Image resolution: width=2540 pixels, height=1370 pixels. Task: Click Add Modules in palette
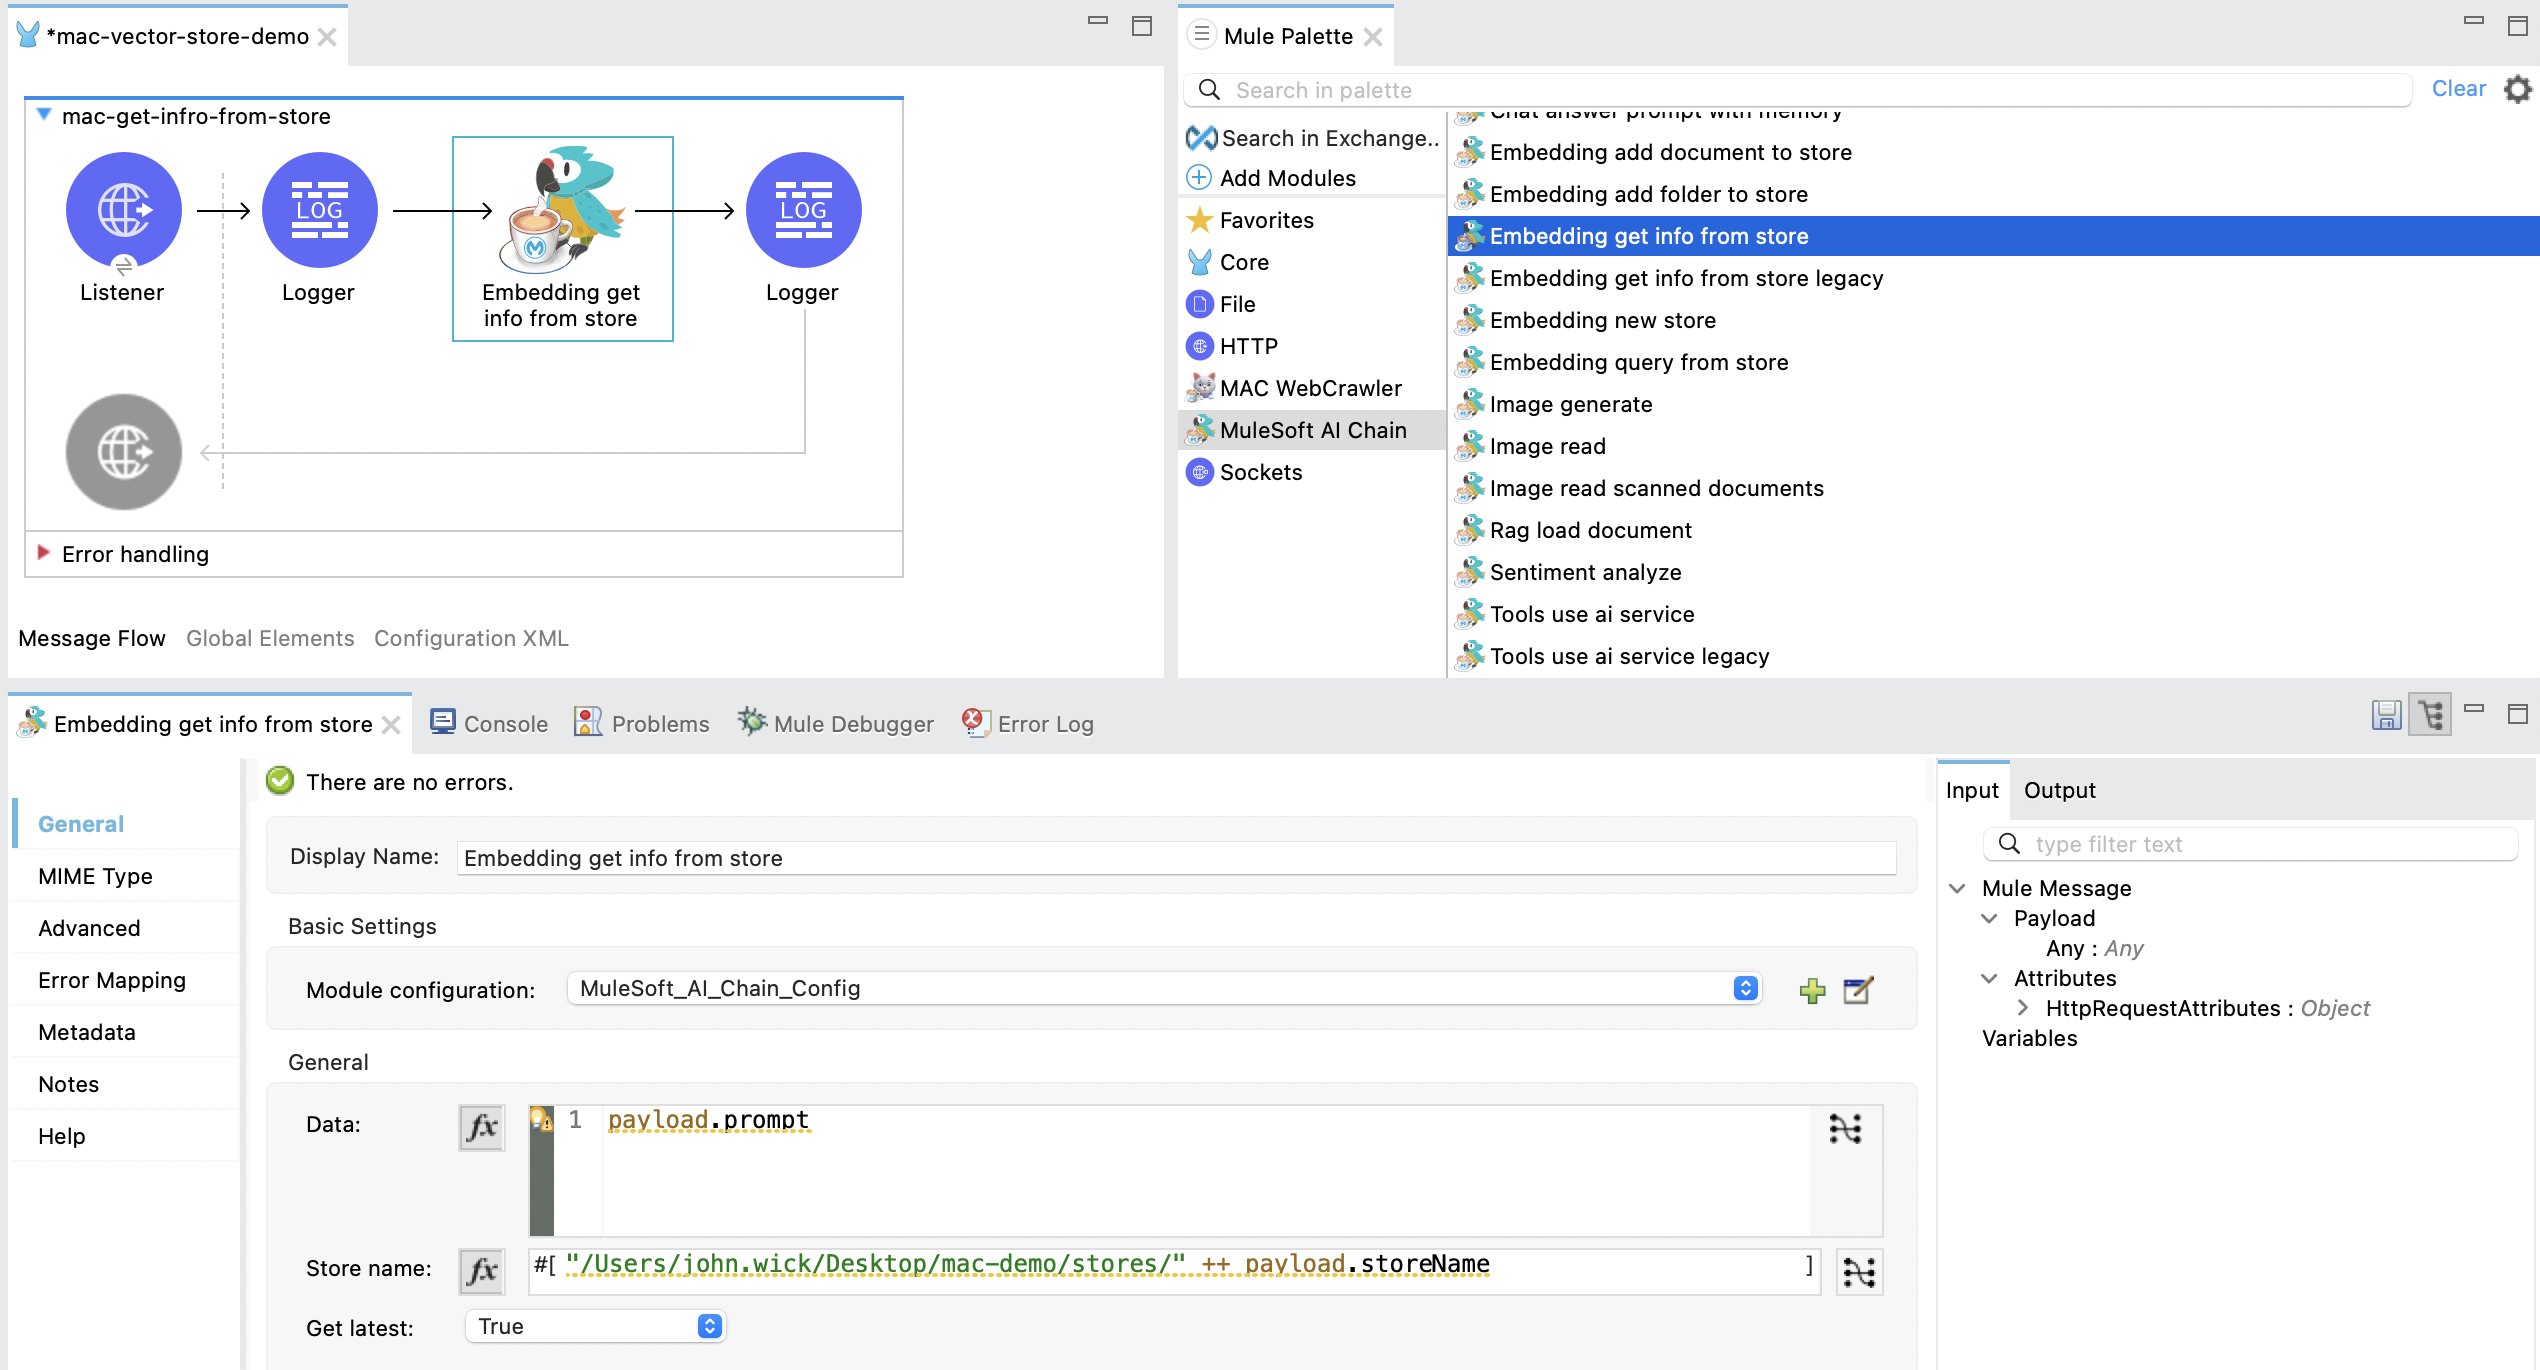1271,178
